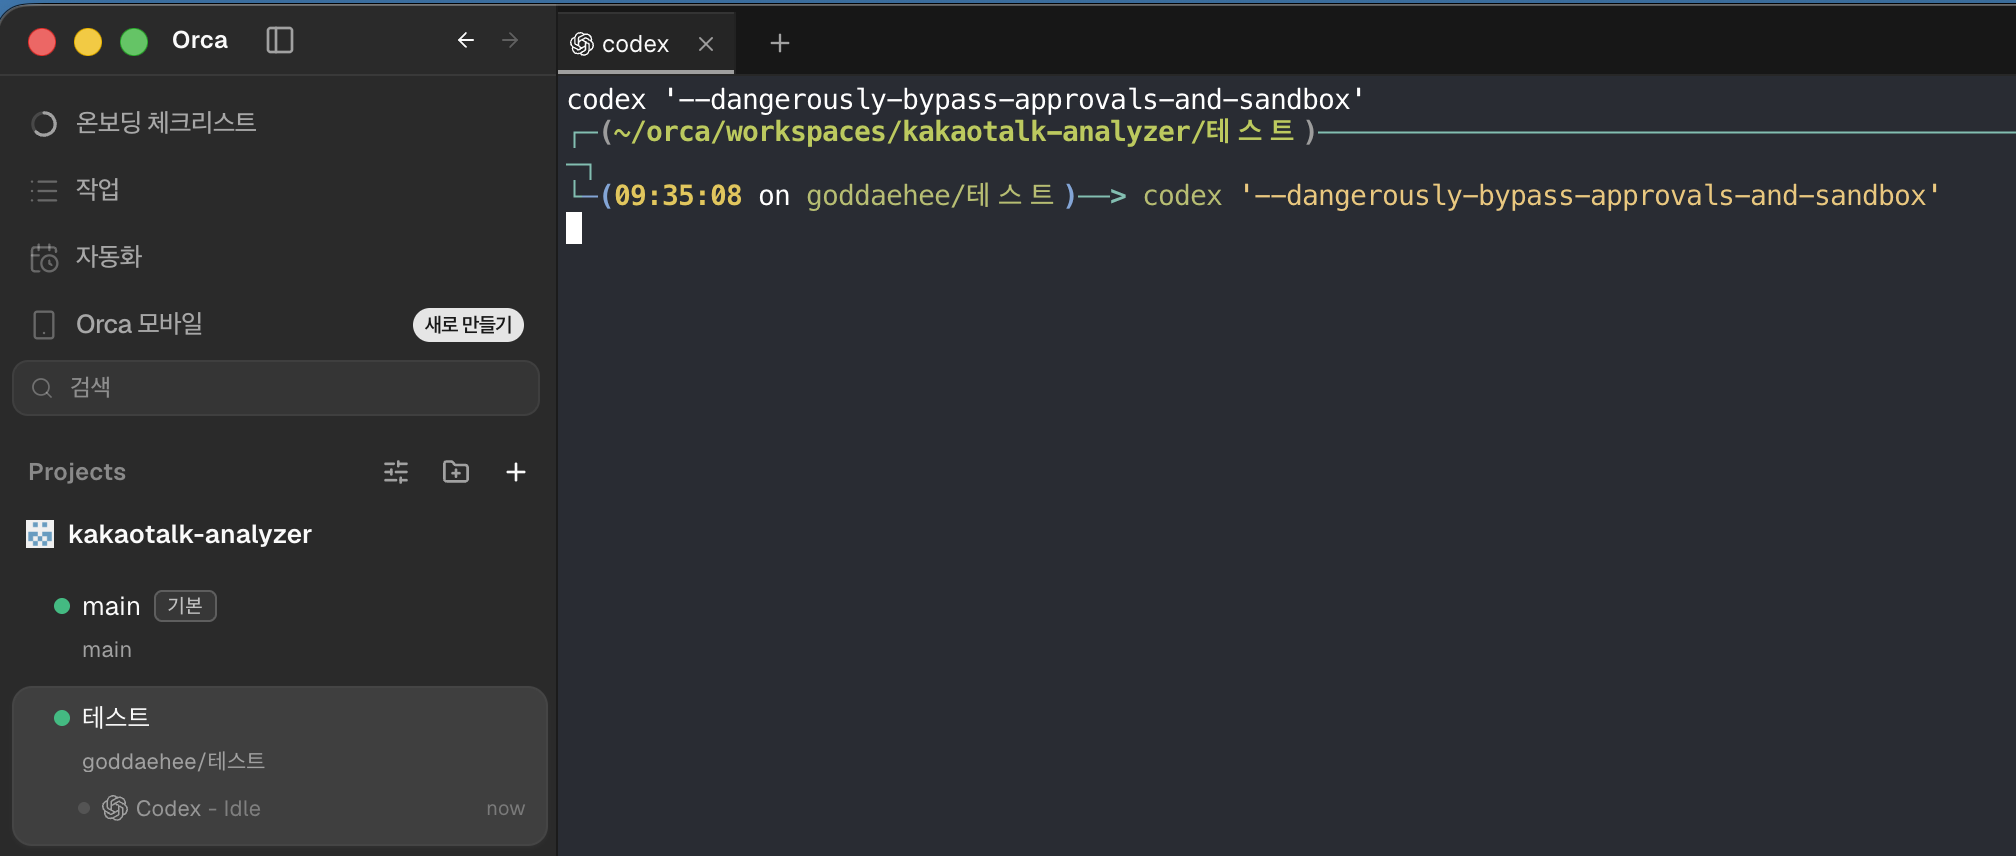
Task: Click the 새로 만들기 badge button
Action: point(468,324)
